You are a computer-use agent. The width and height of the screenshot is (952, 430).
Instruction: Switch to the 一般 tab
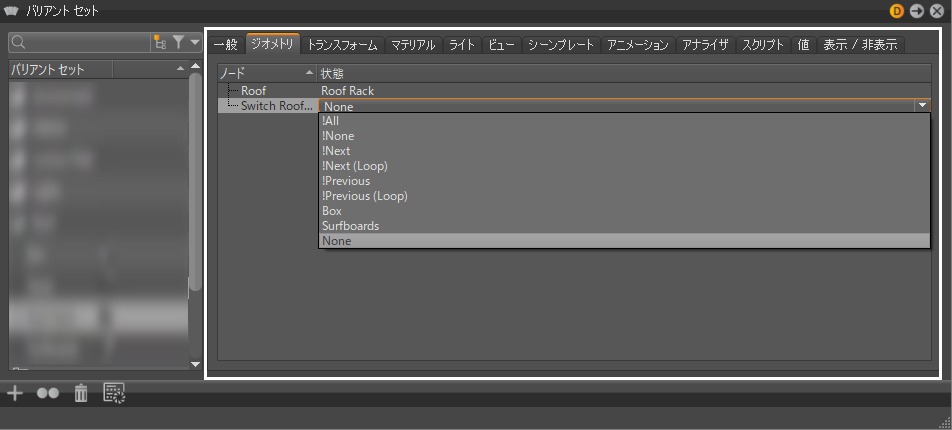(x=226, y=44)
